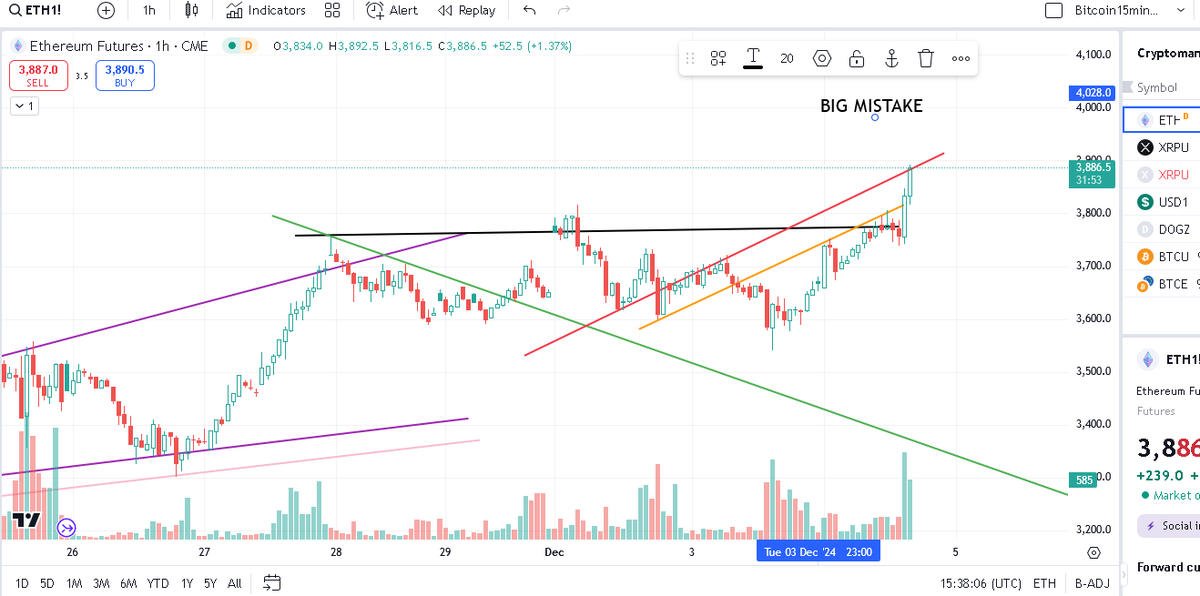This screenshot has width=1200, height=596.
Task: Open the Indicators dialog
Action: tap(266, 10)
